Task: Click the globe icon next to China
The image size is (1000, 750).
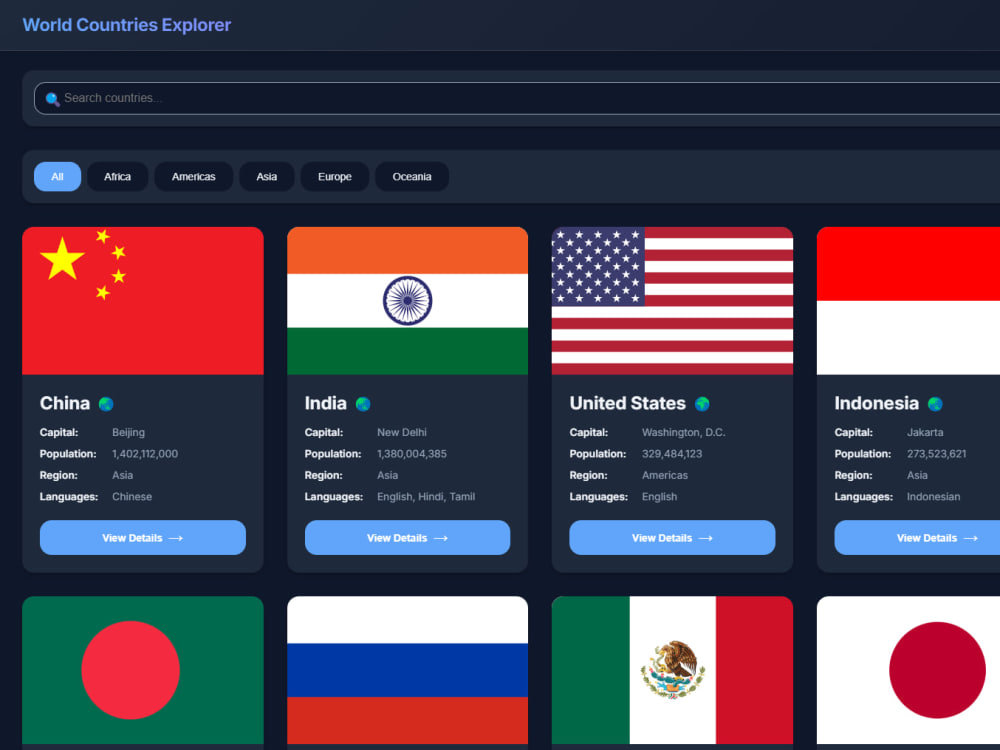Action: 106,404
